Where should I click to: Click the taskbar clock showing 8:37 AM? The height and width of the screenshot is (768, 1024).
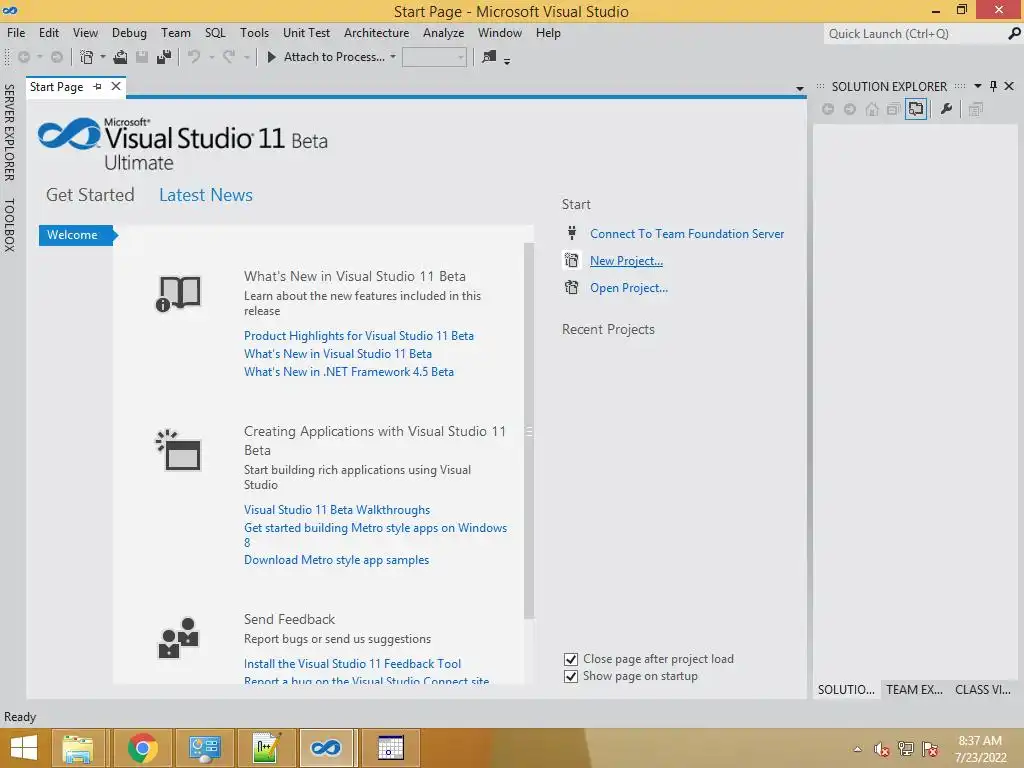click(x=980, y=749)
